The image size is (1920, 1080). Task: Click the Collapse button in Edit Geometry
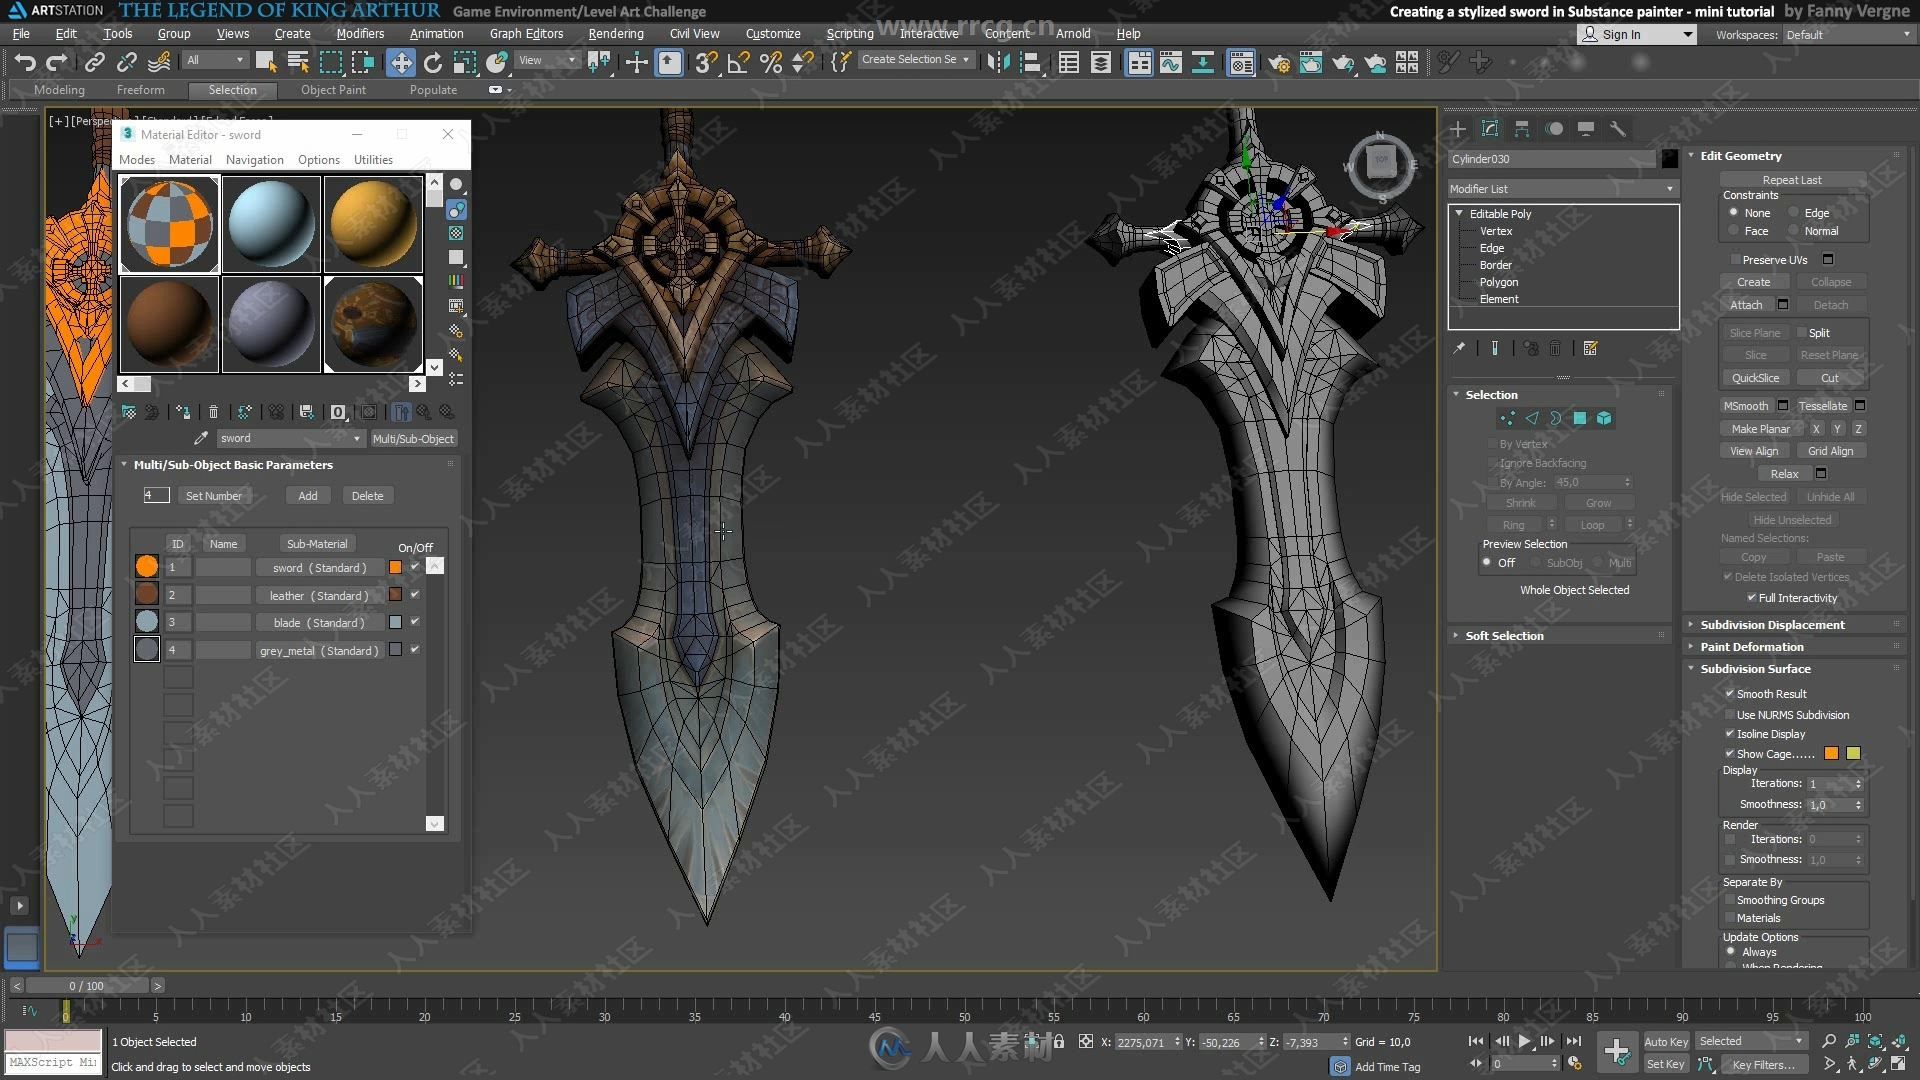click(1825, 281)
